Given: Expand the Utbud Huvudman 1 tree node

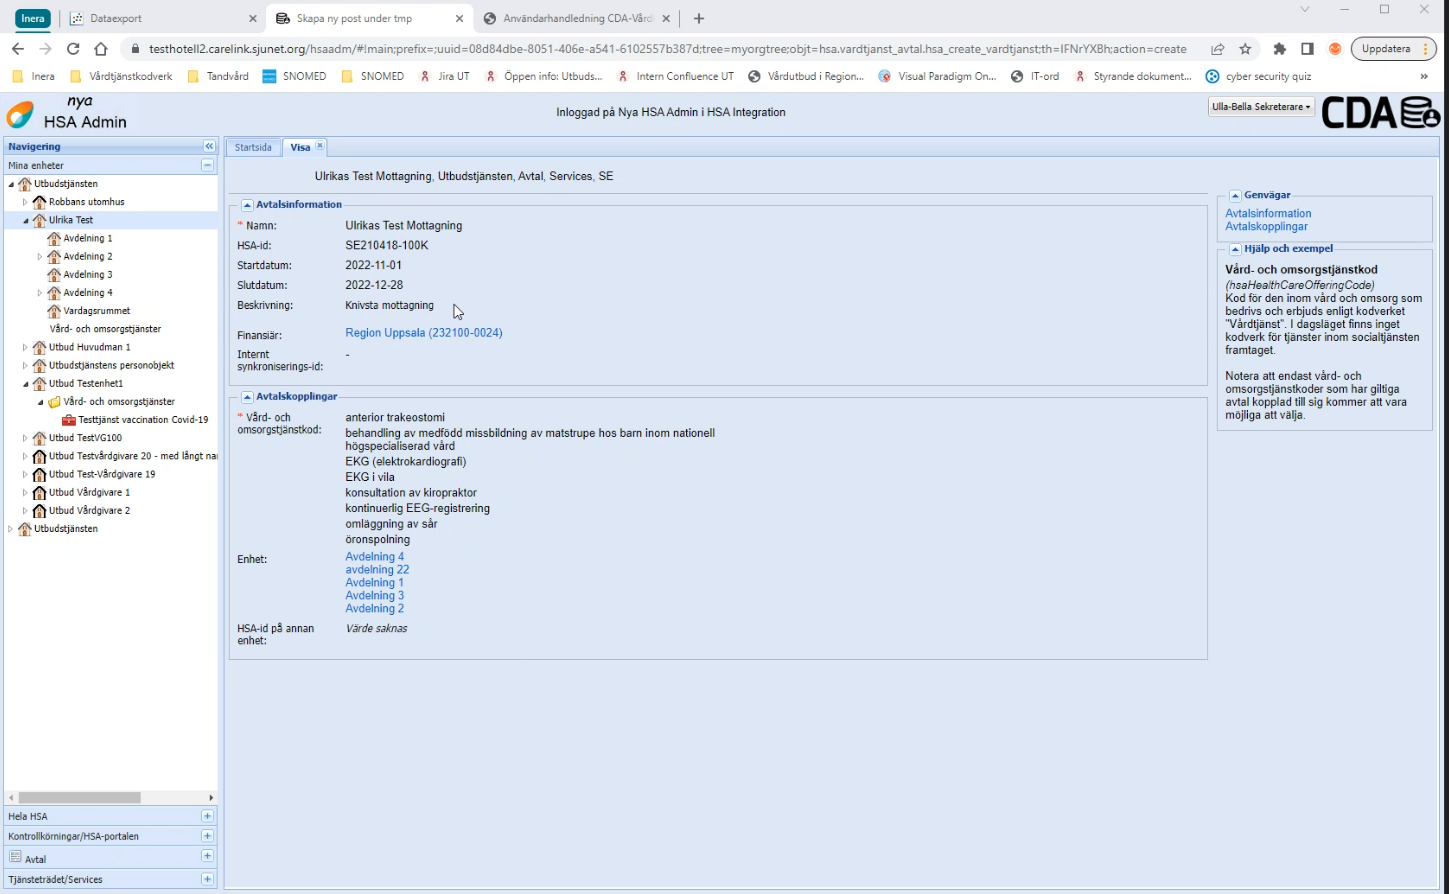Looking at the screenshot, I should click(25, 347).
